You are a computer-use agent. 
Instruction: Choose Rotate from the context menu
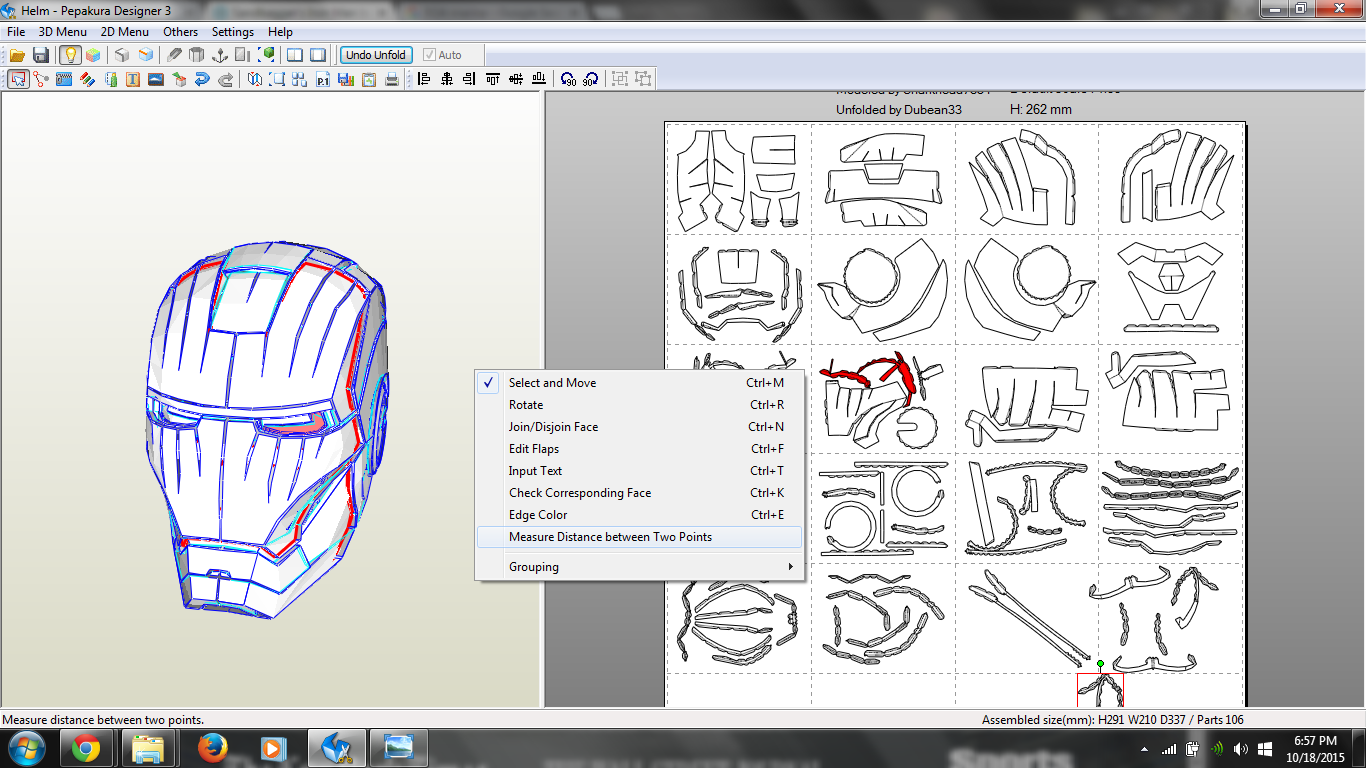pos(639,405)
